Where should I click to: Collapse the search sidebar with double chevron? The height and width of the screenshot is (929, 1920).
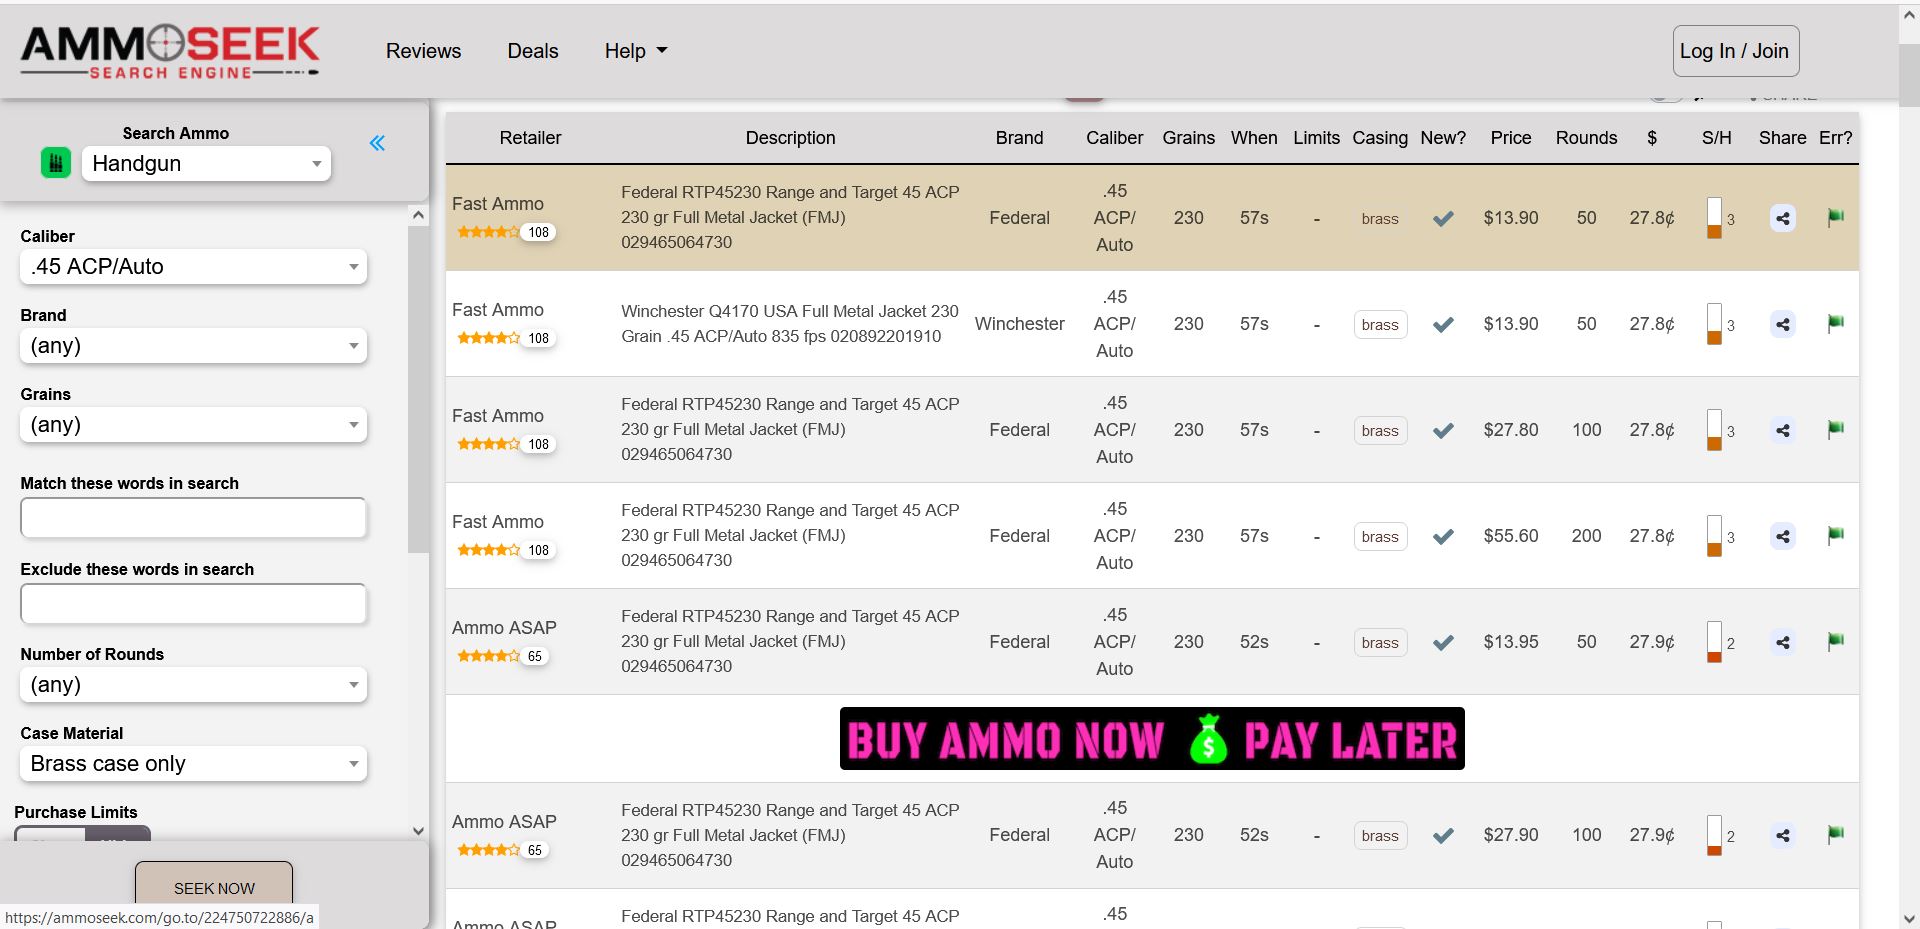tap(377, 143)
